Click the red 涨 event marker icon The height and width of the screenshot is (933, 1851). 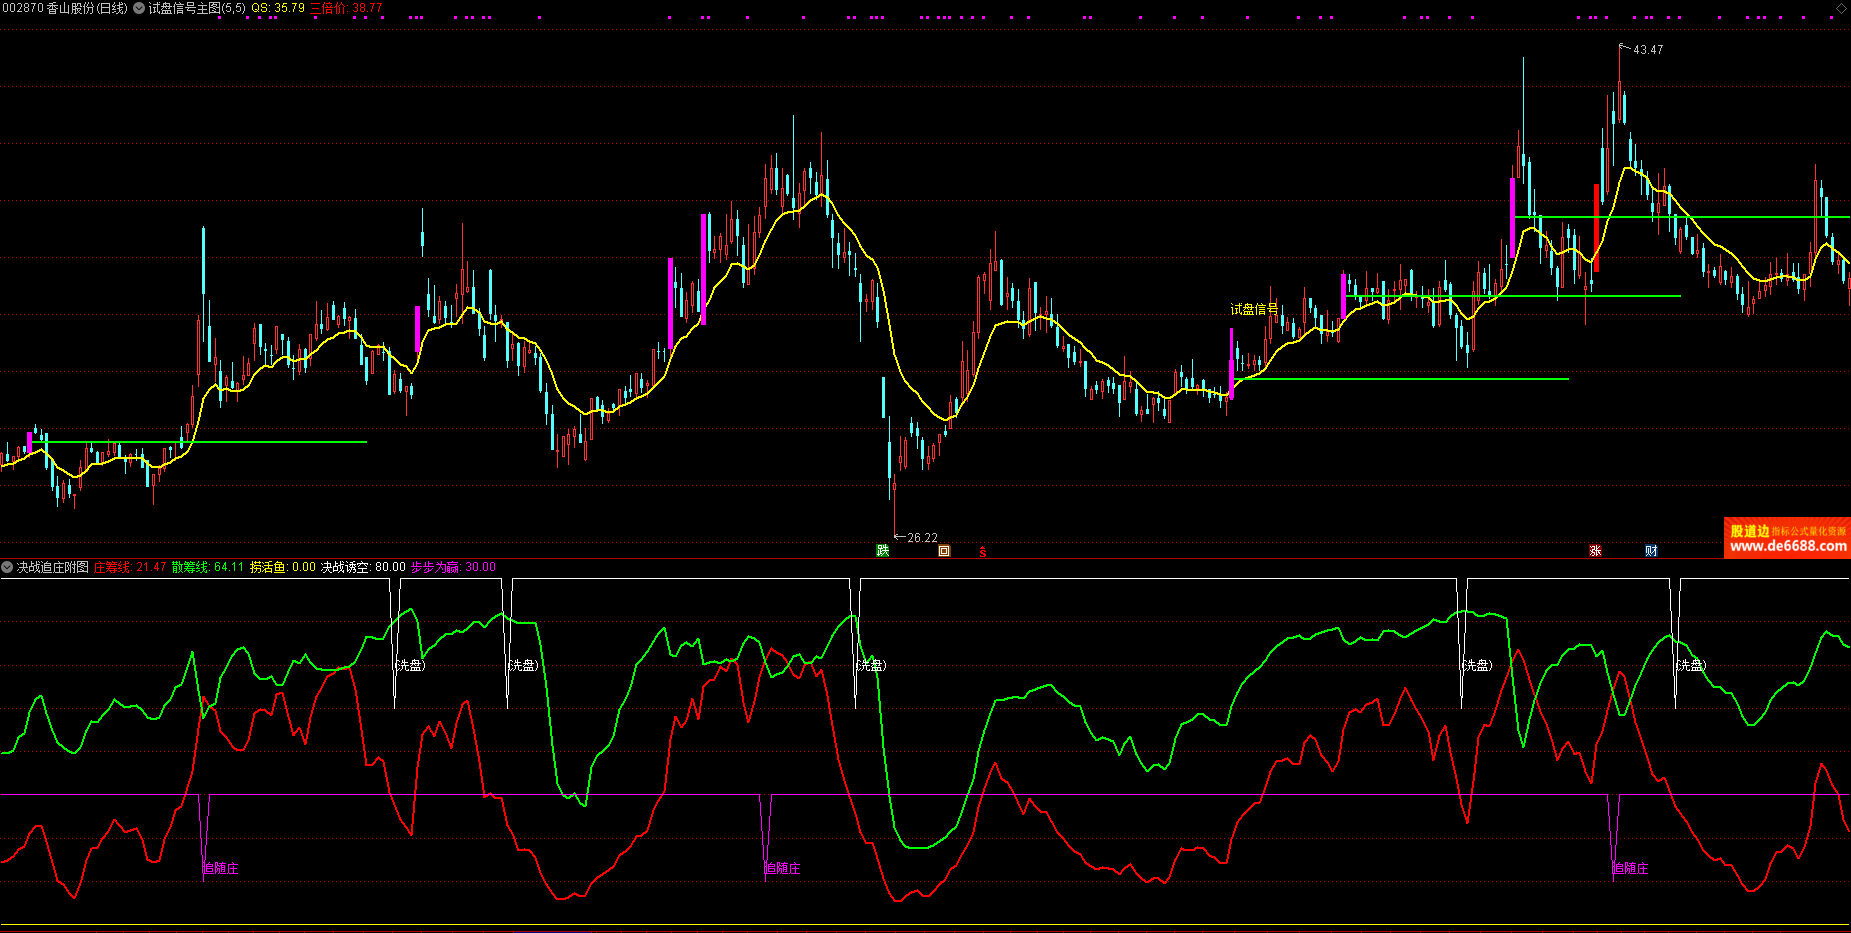pos(1595,551)
